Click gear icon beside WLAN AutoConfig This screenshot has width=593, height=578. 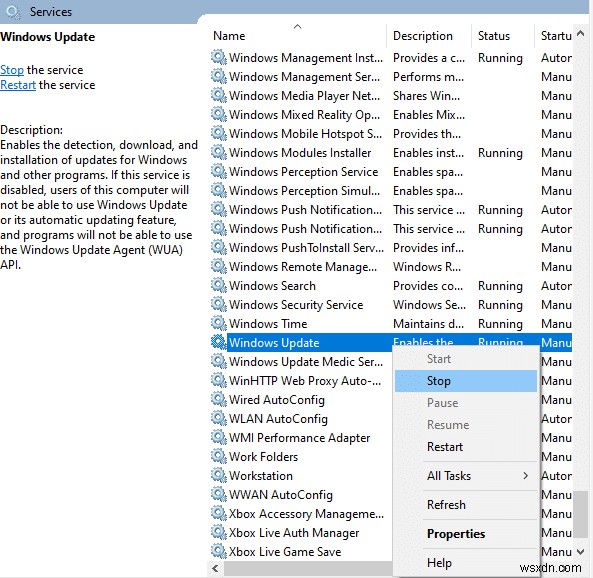219,418
